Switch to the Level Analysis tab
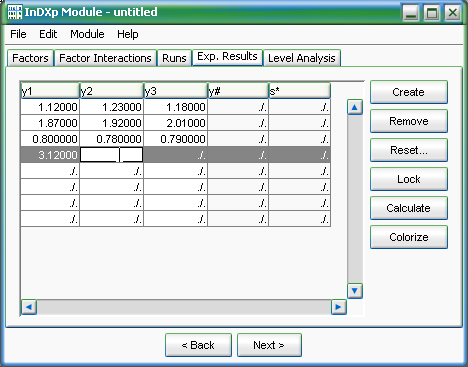Viewport: 468px width, 367px height. 302,58
